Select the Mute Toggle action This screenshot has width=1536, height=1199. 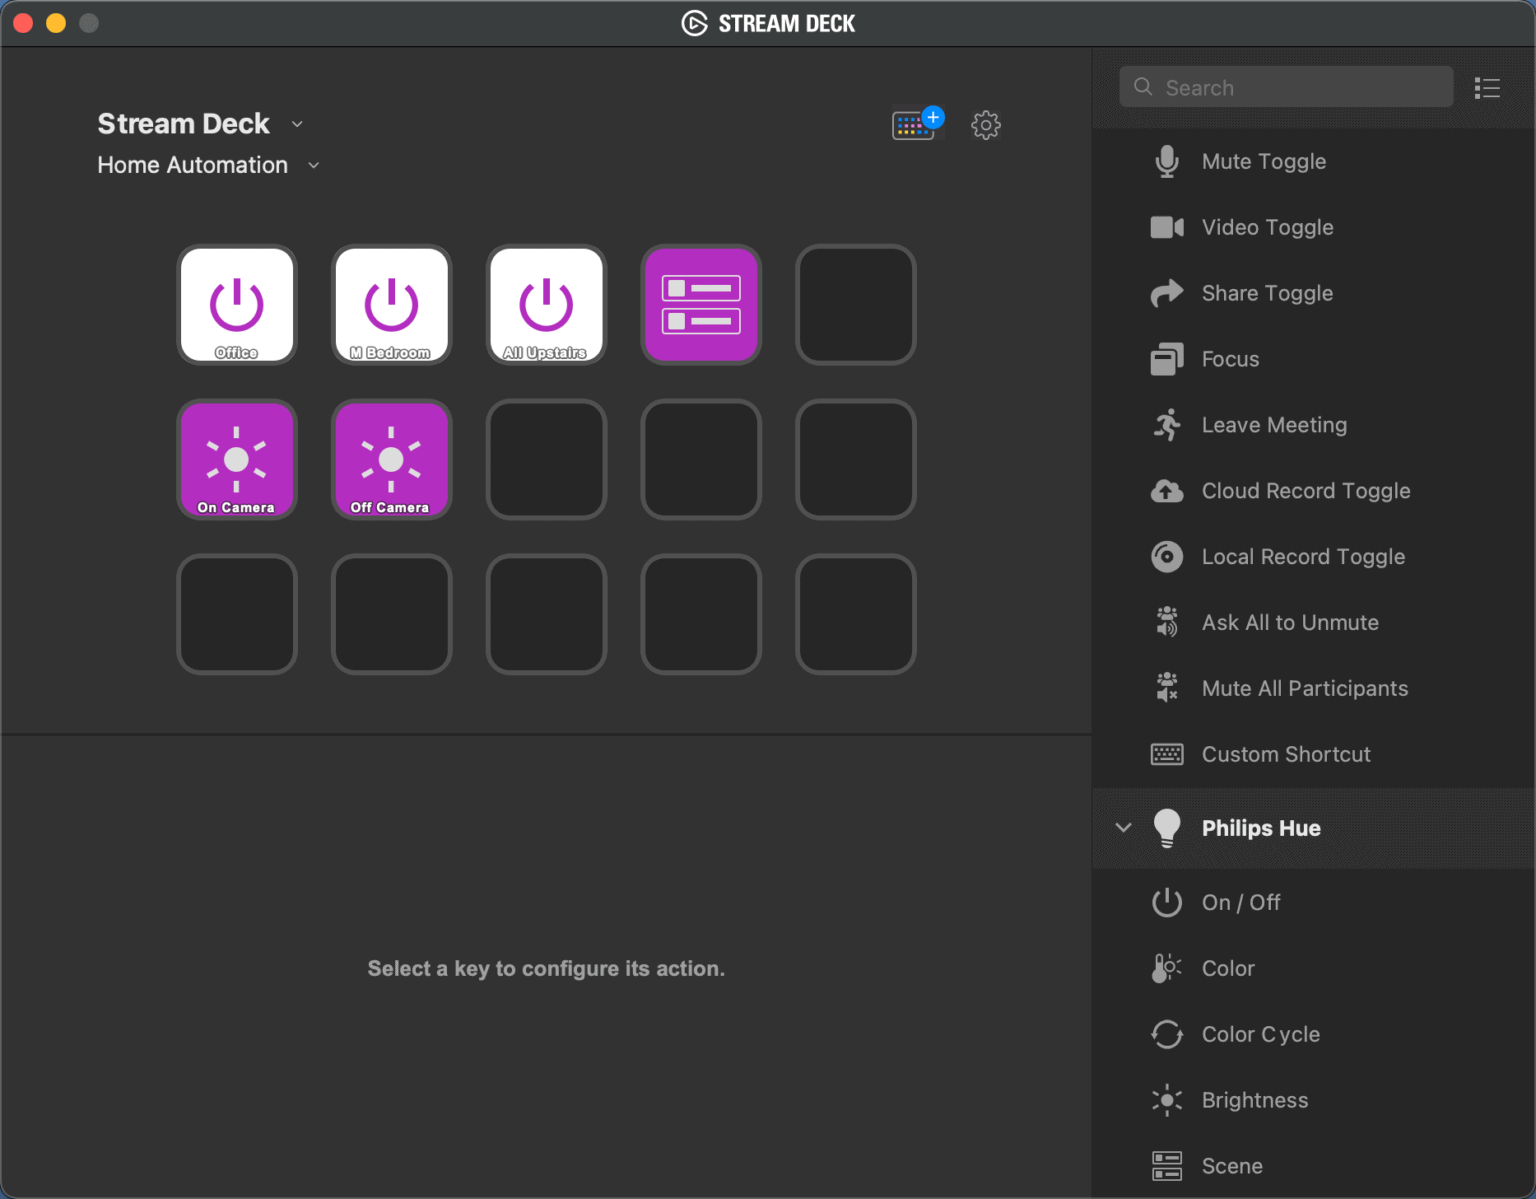coord(1264,161)
